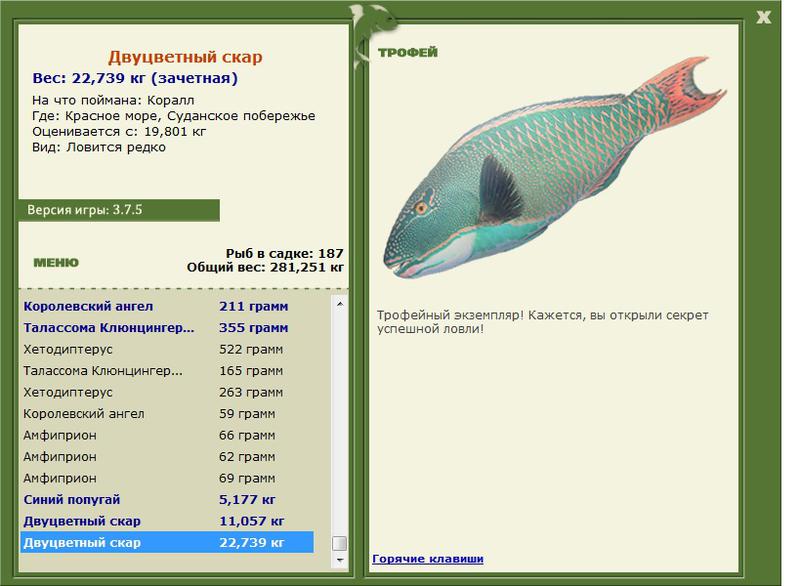Close the trophy window with X

tap(763, 17)
